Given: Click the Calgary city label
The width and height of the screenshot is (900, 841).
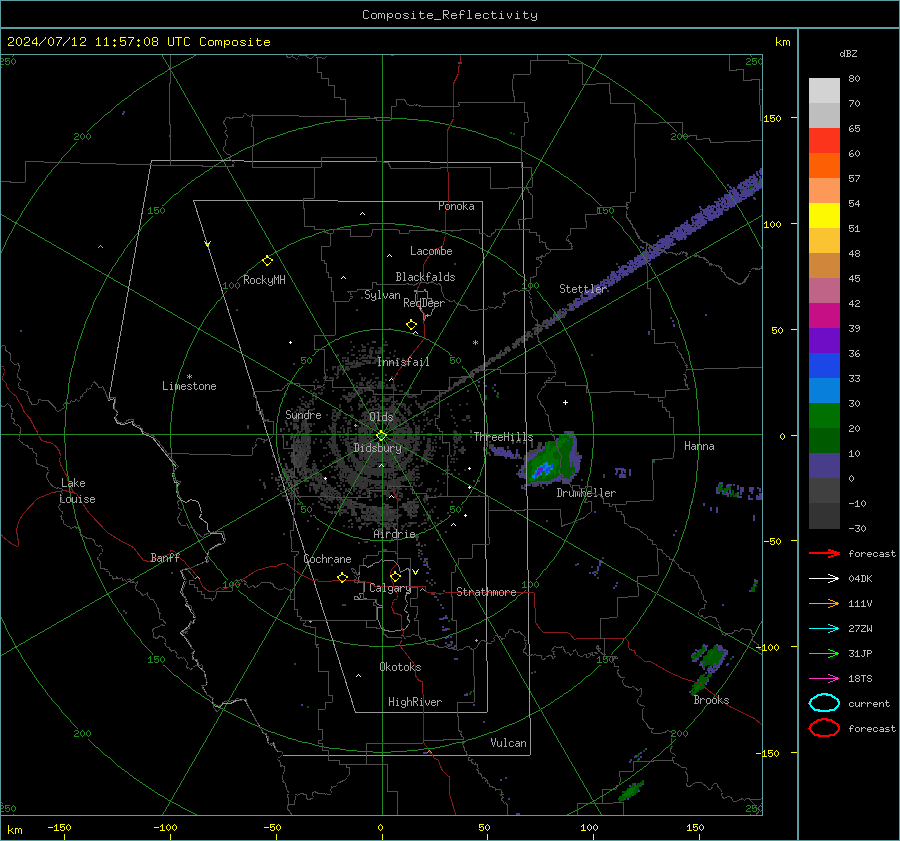Looking at the screenshot, I should [390, 588].
